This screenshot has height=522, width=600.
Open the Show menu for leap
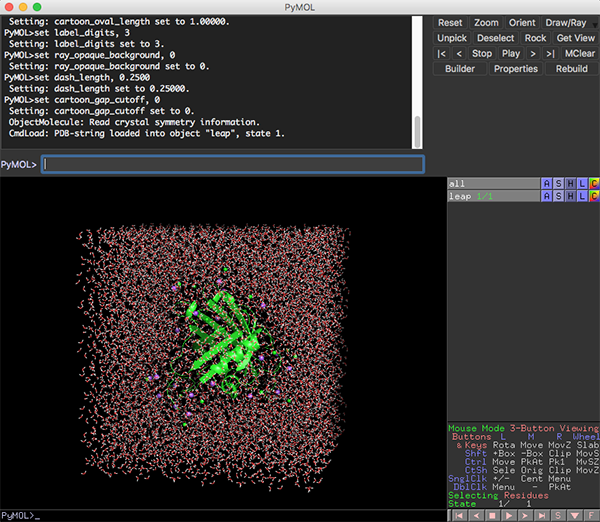[x=559, y=197]
